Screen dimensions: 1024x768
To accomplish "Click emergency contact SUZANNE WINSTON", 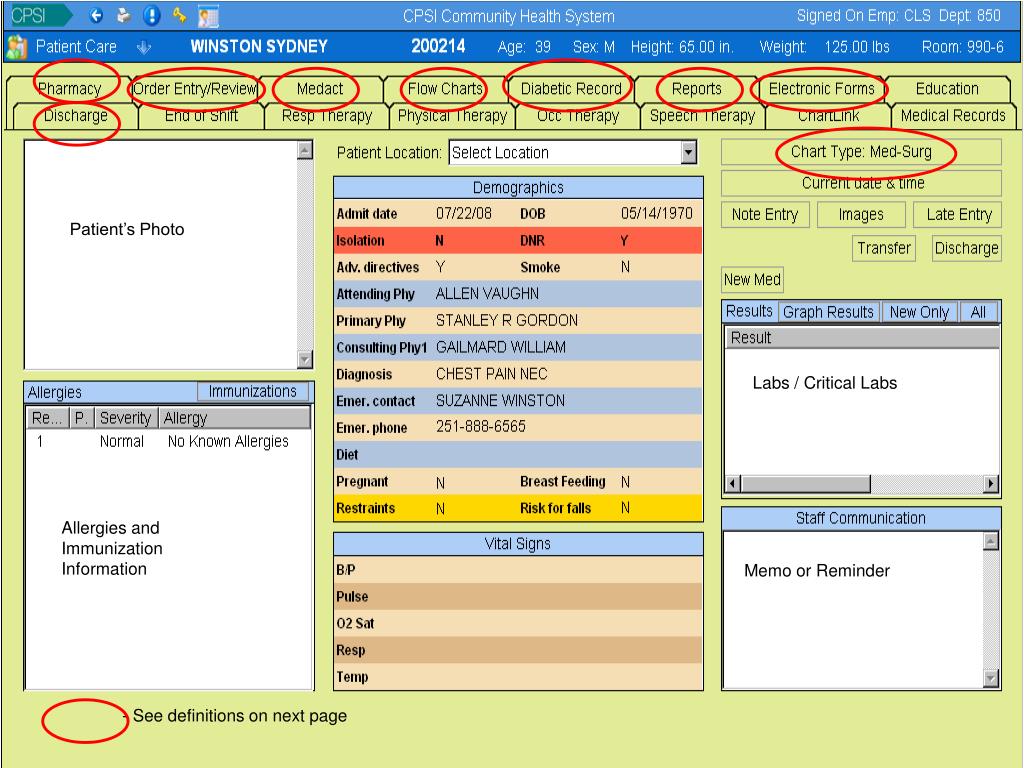I will coord(500,401).
